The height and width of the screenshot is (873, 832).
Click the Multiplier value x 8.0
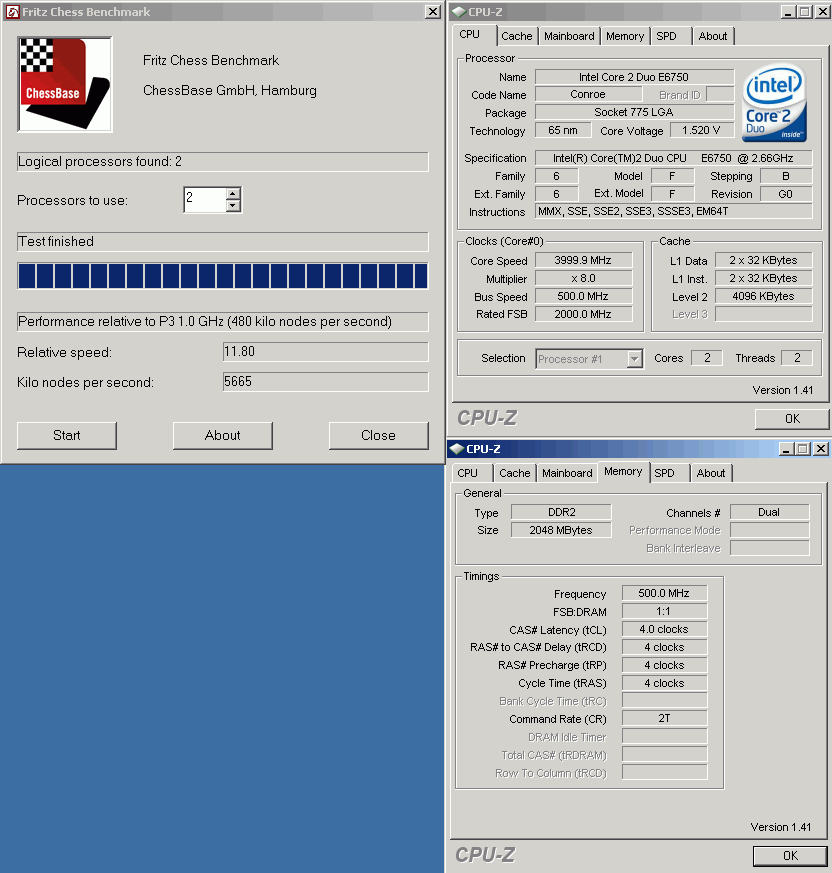584,278
